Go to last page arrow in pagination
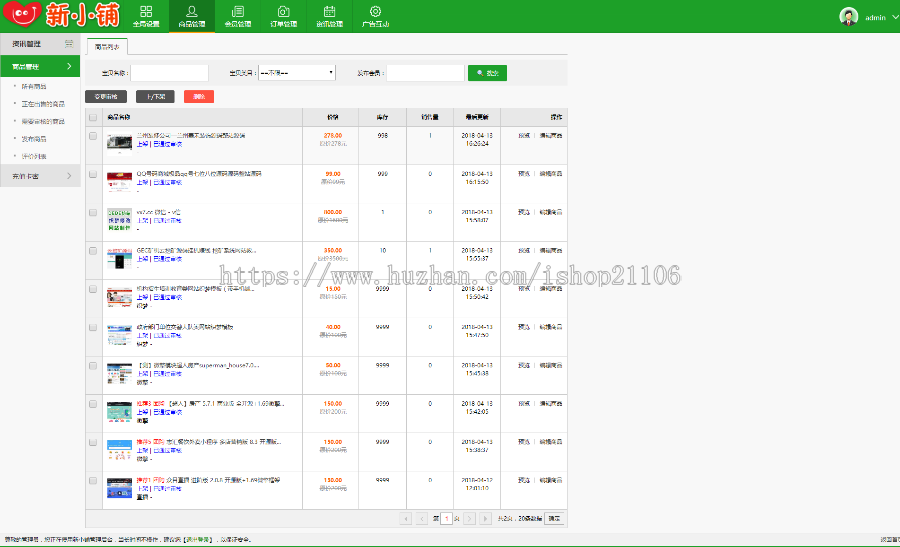This screenshot has height=547, width=900. coord(486,518)
